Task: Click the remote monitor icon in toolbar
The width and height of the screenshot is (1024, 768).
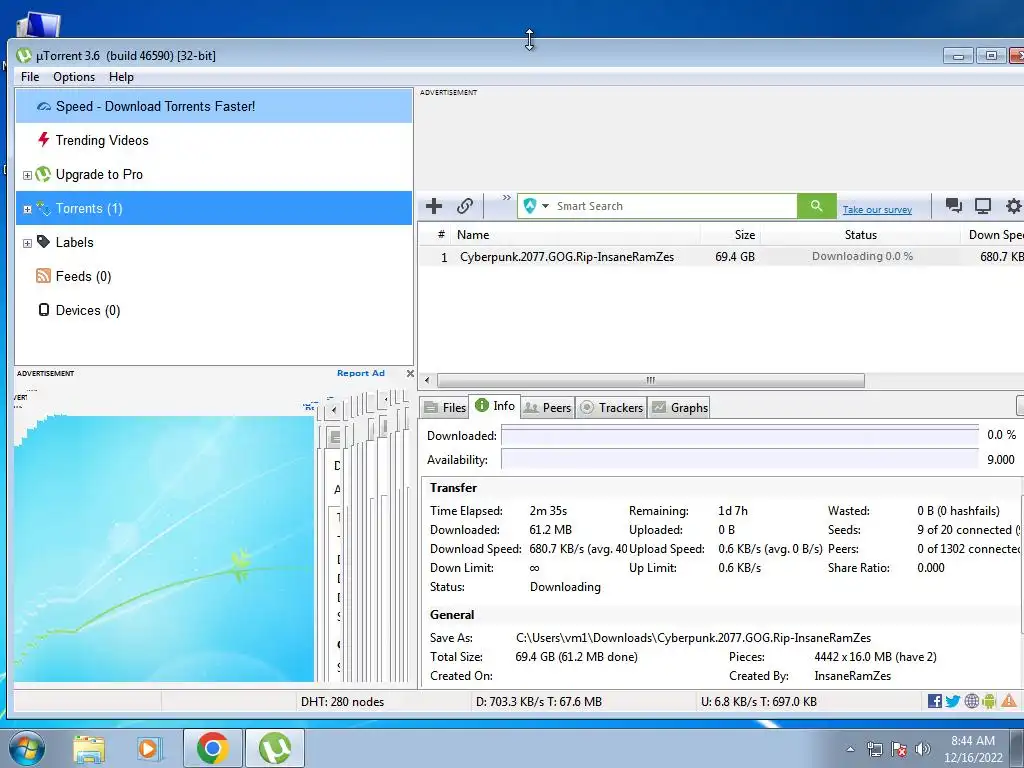Action: click(983, 206)
